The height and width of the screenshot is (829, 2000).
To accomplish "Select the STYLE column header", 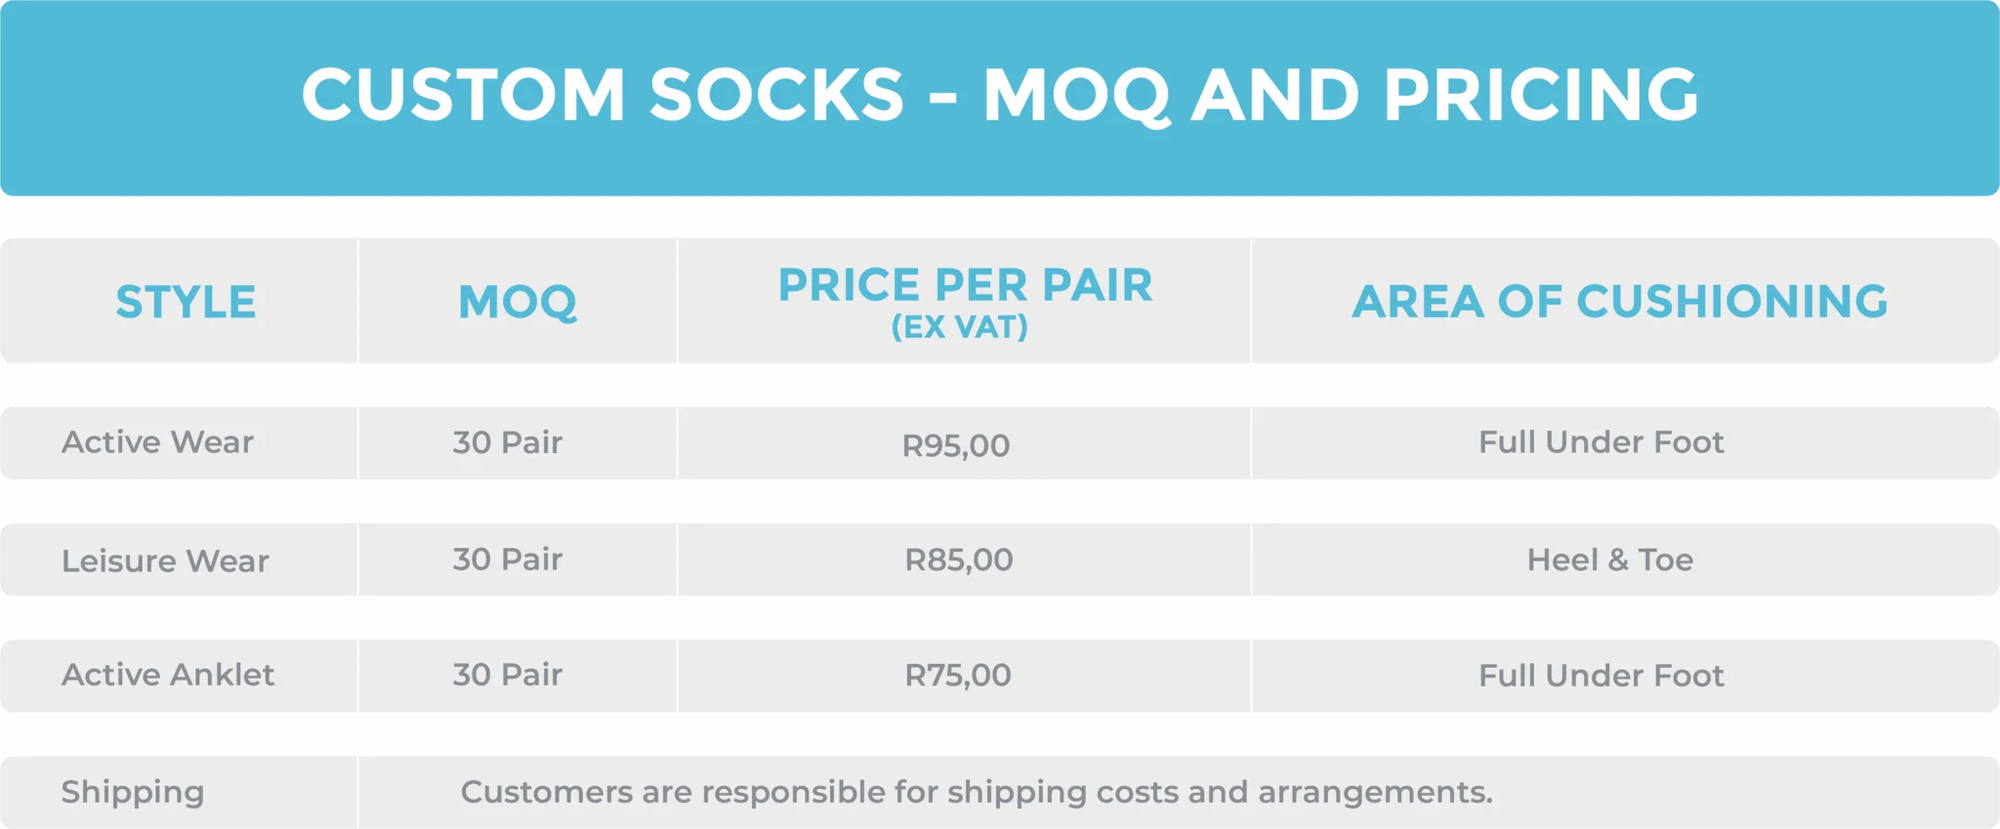I will point(186,302).
